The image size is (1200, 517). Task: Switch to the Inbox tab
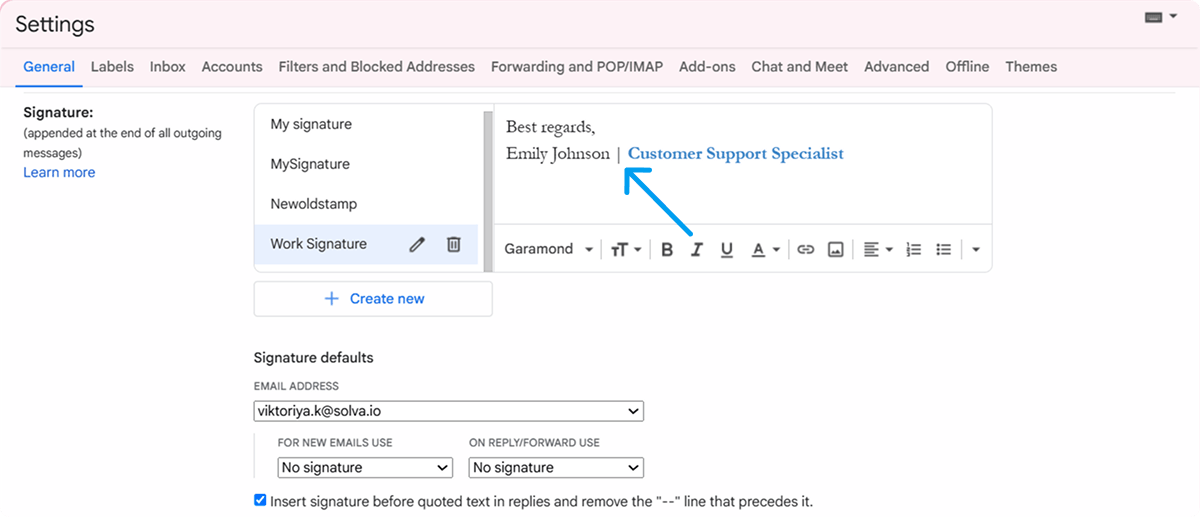coord(168,67)
